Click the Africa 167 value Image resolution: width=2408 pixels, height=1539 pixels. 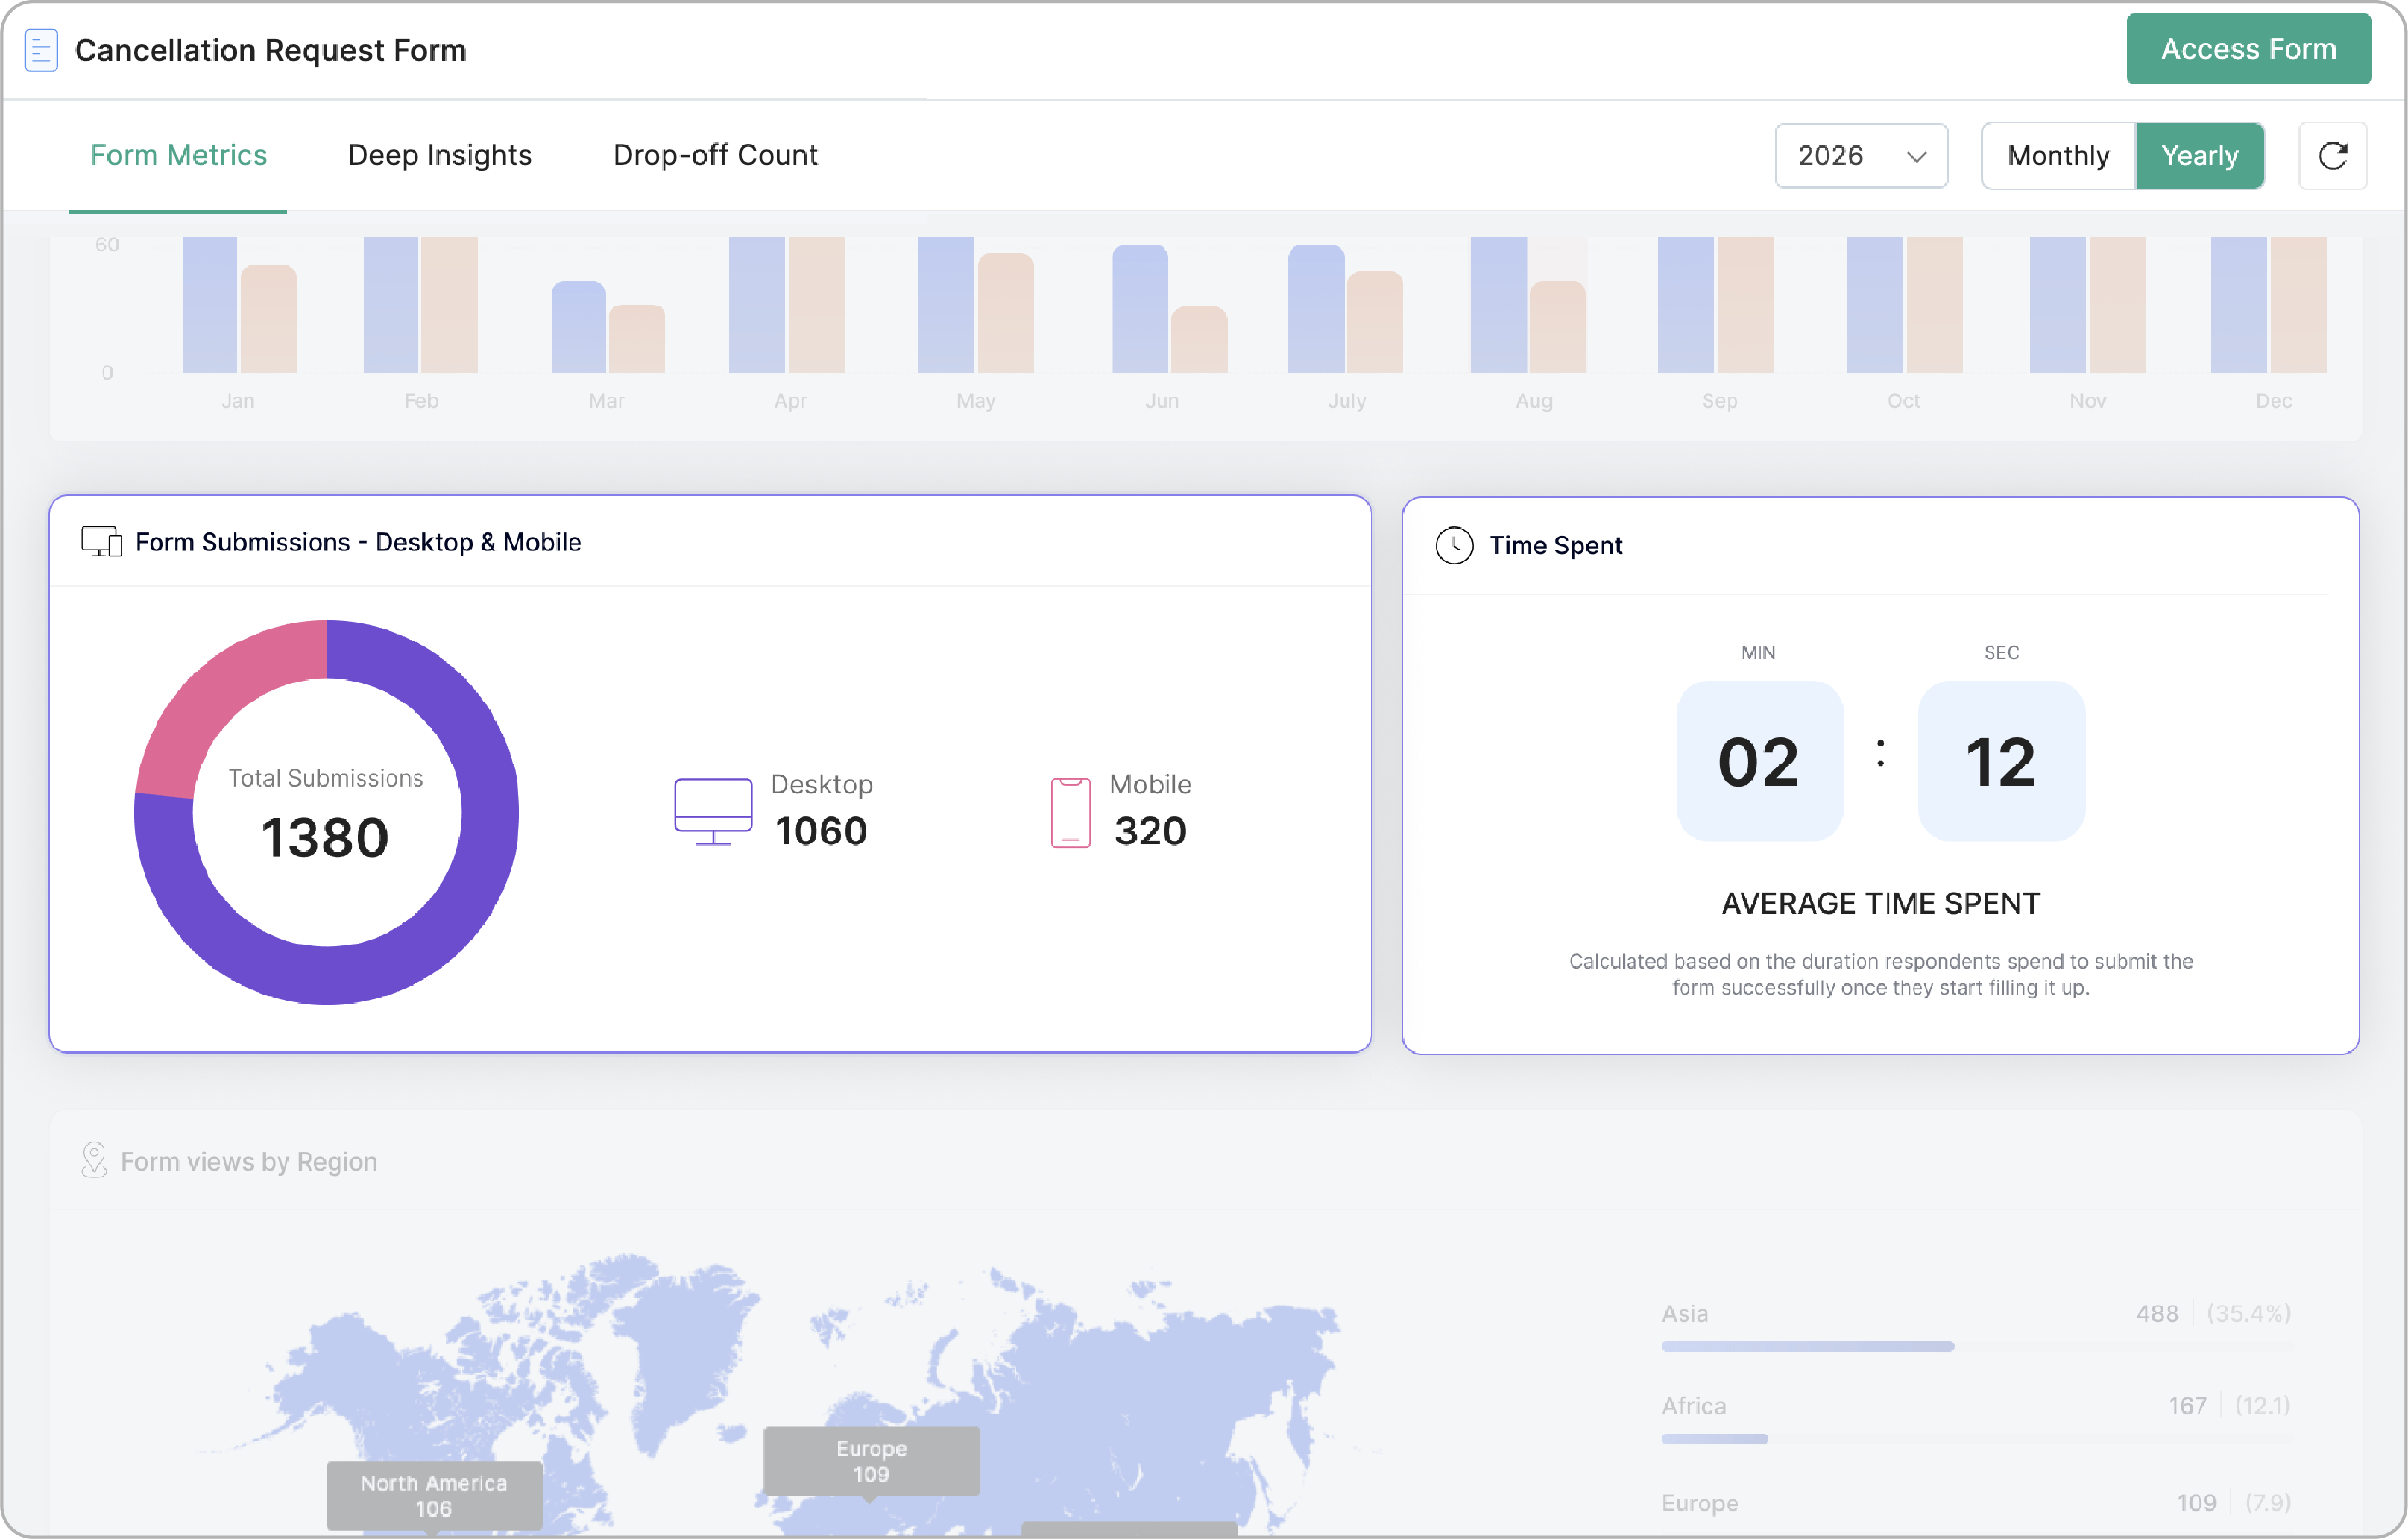point(2187,1405)
